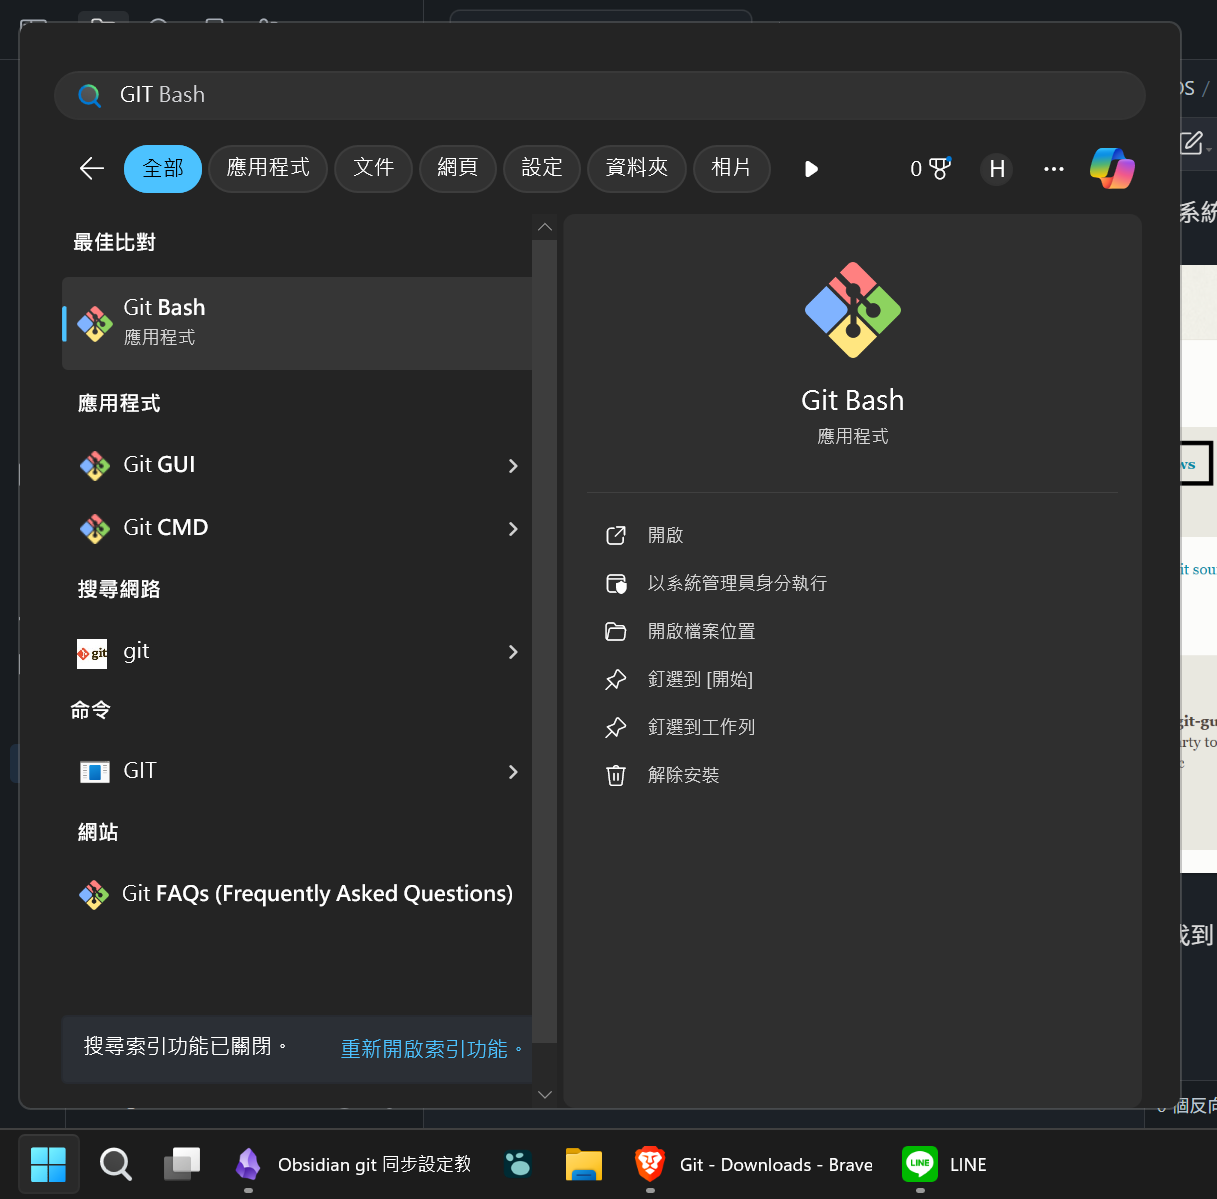This screenshot has height=1199, width=1217.
Task: Select the 相片 filter tab
Action: point(731,168)
